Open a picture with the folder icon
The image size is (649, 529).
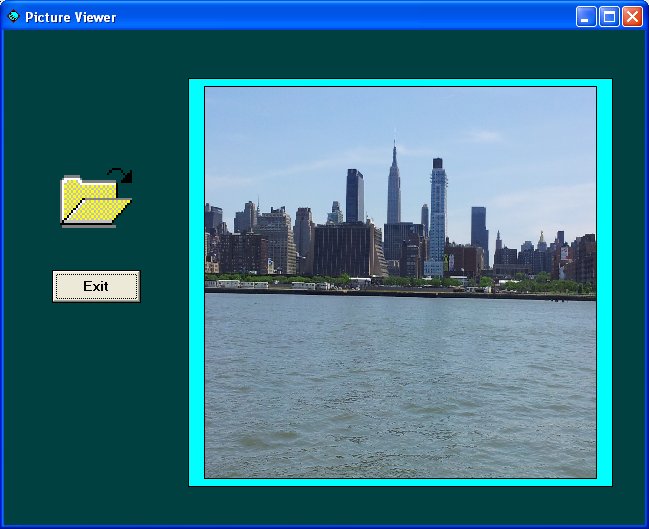pos(96,197)
